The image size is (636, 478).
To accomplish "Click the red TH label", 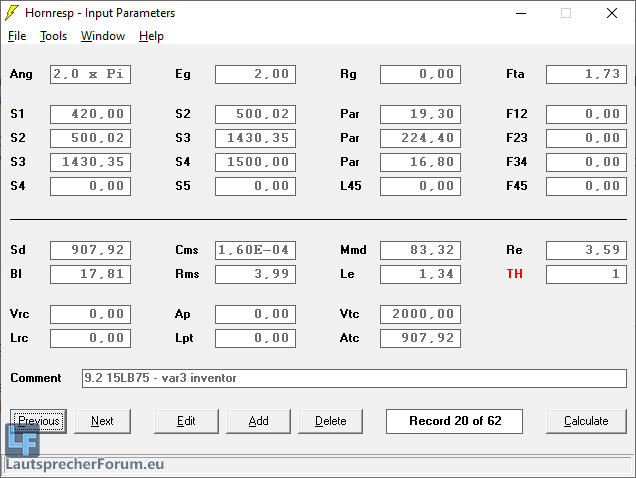I will (514, 274).
